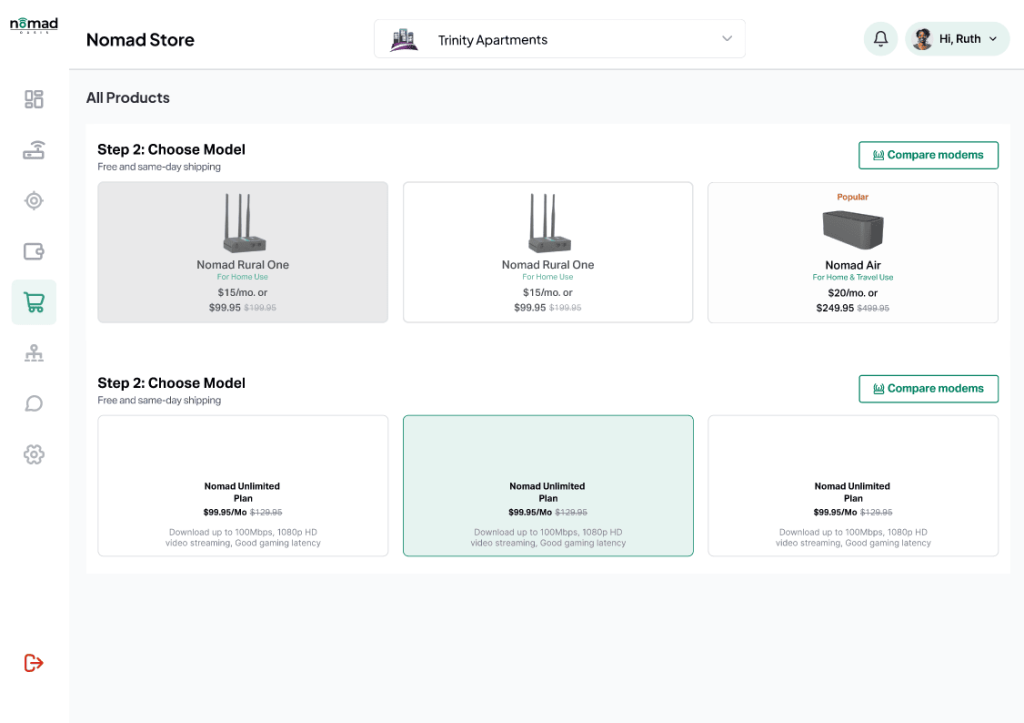
Task: Click Compare modems in Step 2 plans section
Action: coord(928,388)
